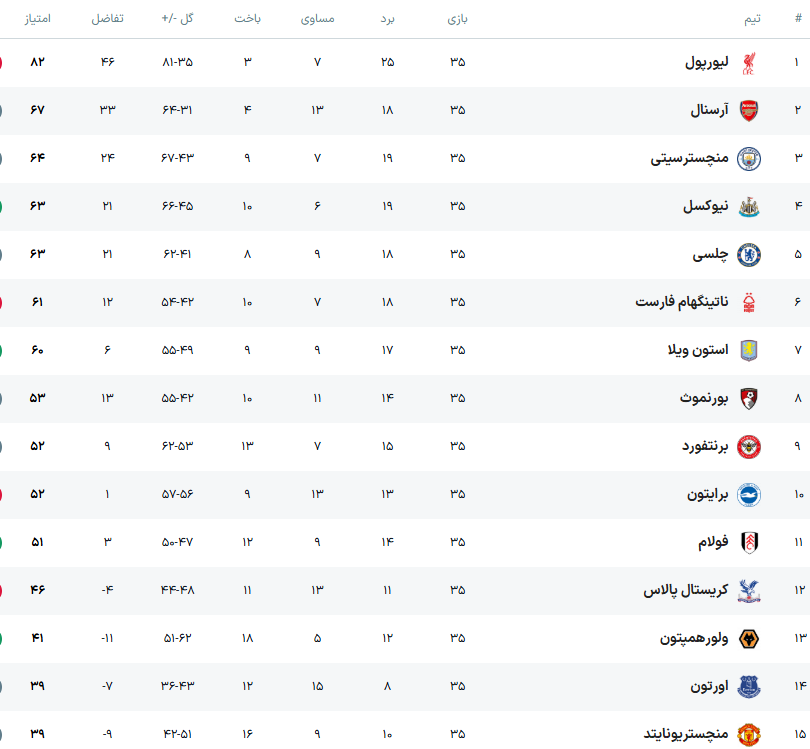Viewport: 810px width, 749px height.
Task: Open the فولام team name link
Action: click(x=713, y=542)
